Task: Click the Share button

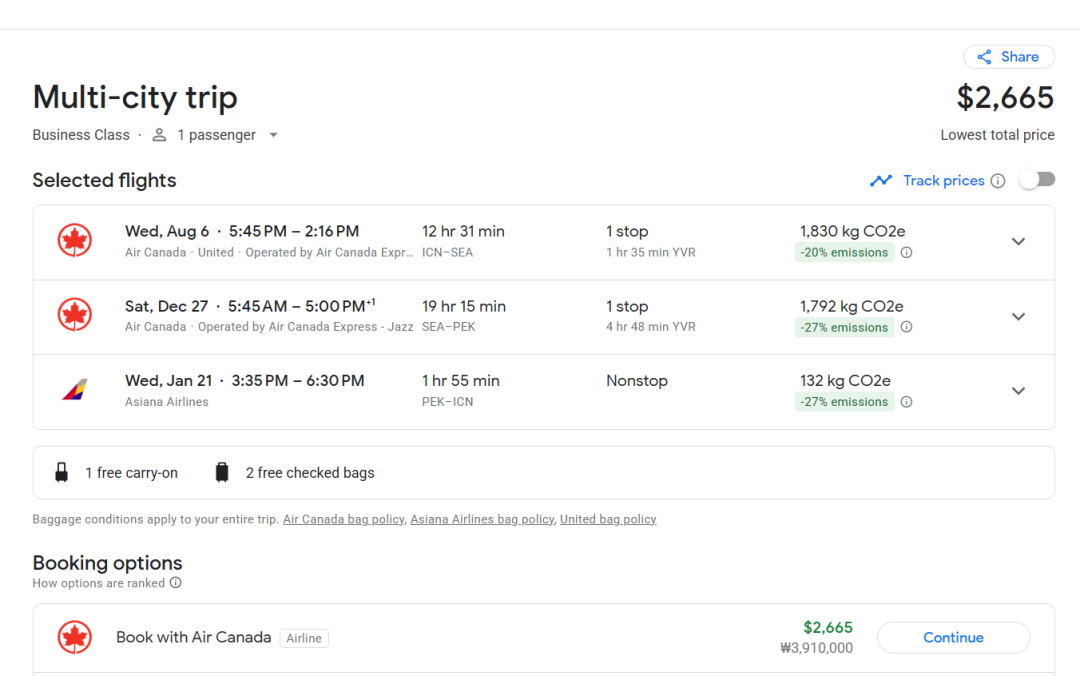Action: (1008, 57)
